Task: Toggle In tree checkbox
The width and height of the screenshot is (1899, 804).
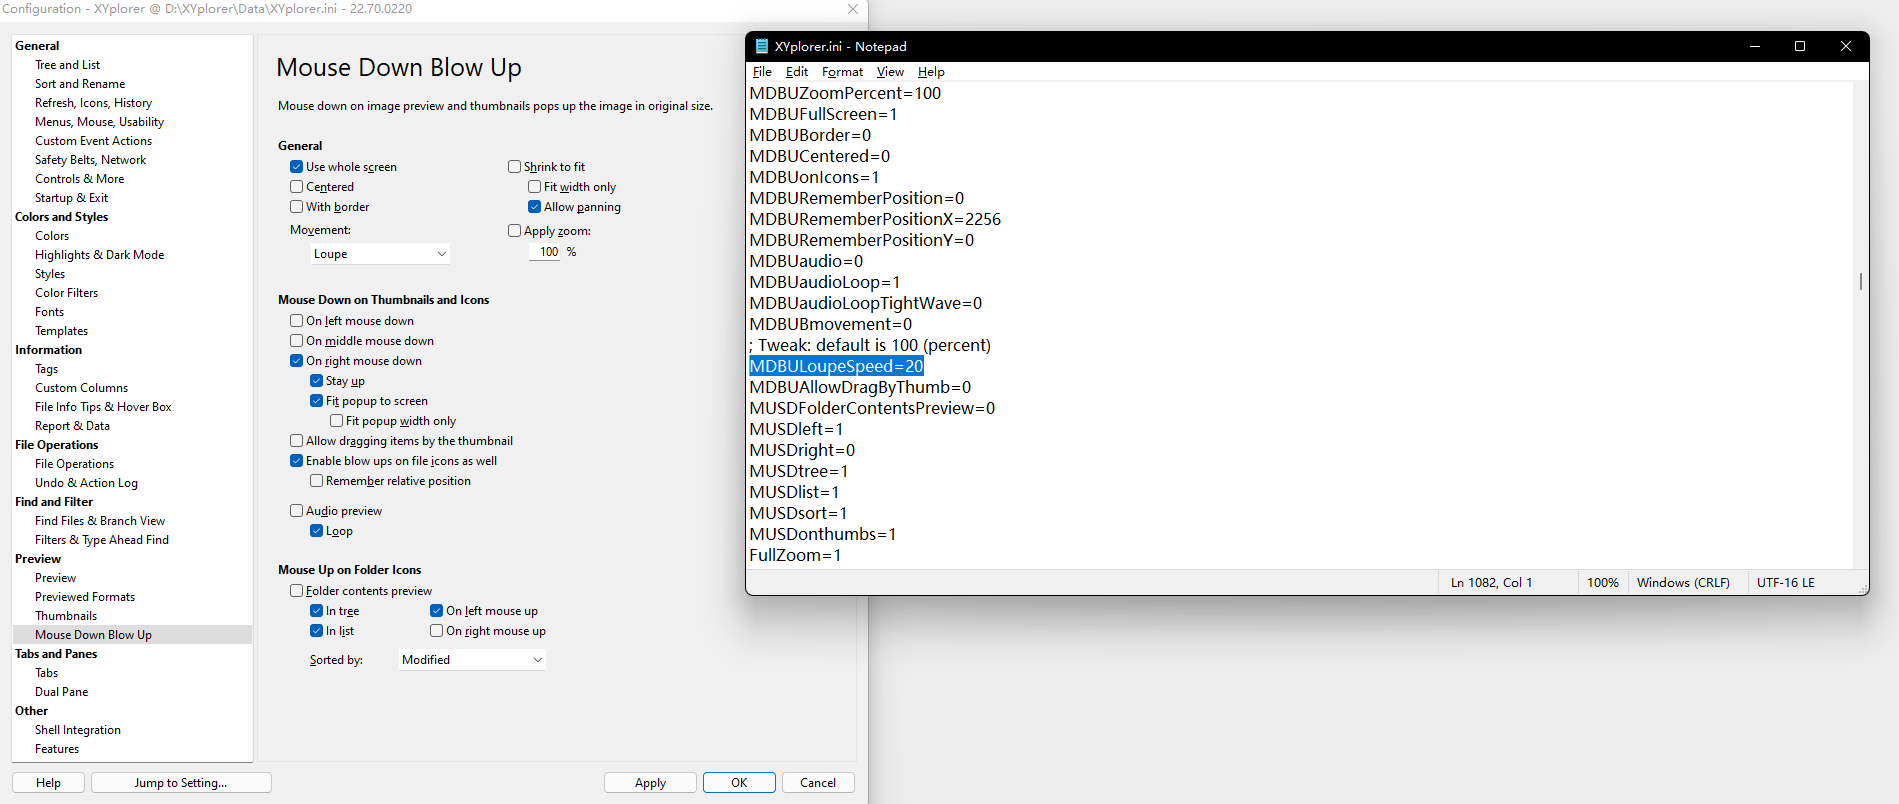Action: tap(317, 611)
